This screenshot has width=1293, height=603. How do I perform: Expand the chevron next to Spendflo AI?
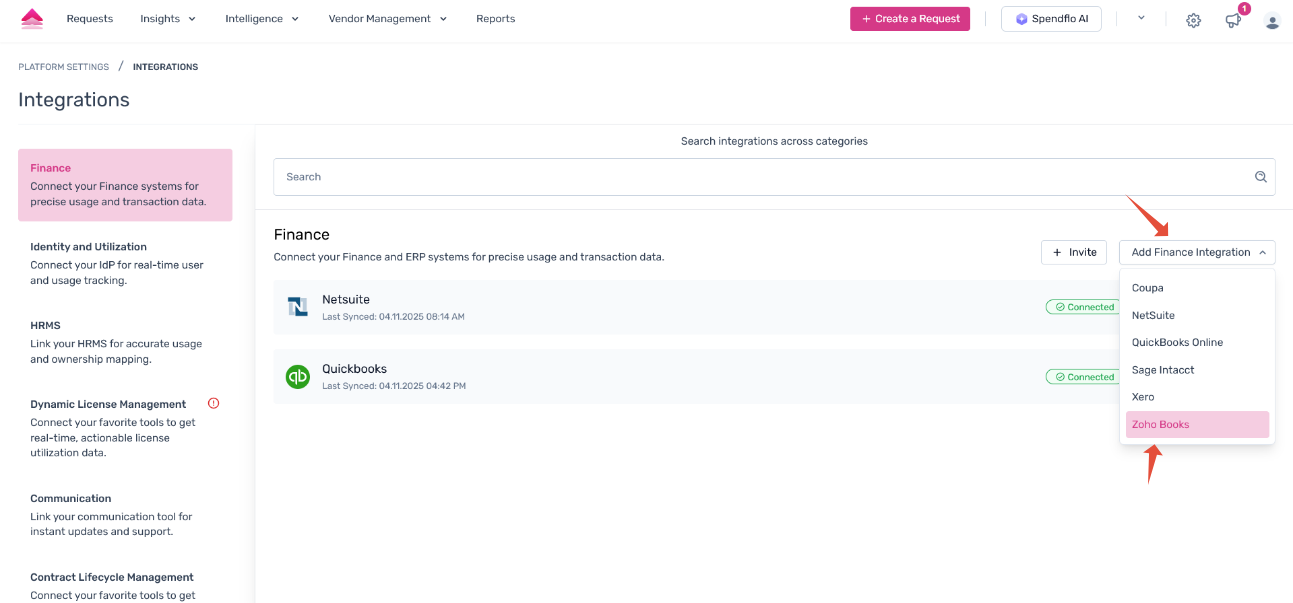[x=1141, y=18]
